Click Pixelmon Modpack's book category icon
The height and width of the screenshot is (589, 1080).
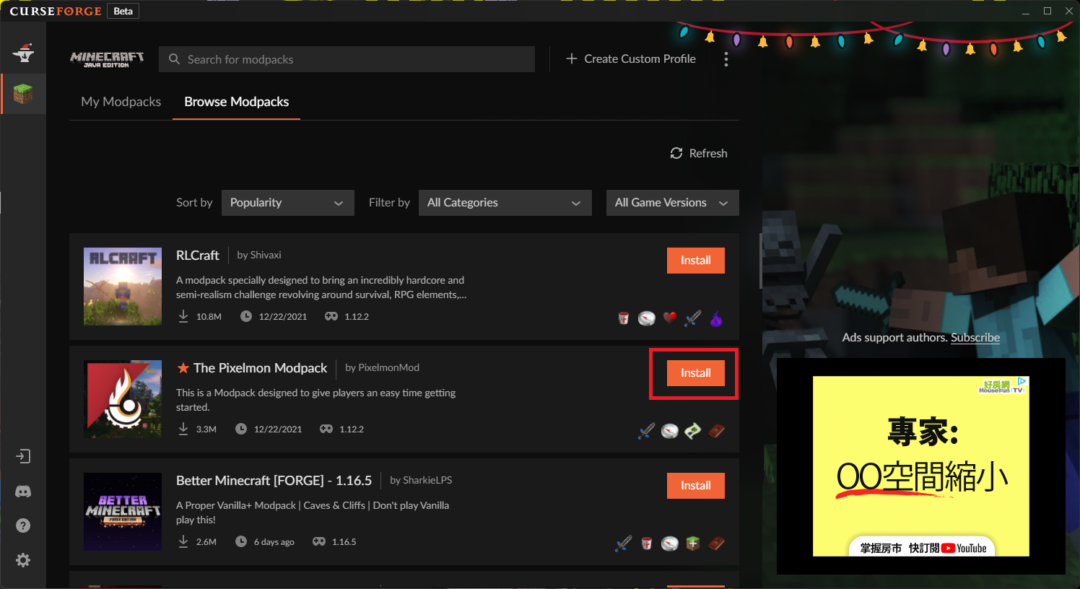tap(716, 431)
